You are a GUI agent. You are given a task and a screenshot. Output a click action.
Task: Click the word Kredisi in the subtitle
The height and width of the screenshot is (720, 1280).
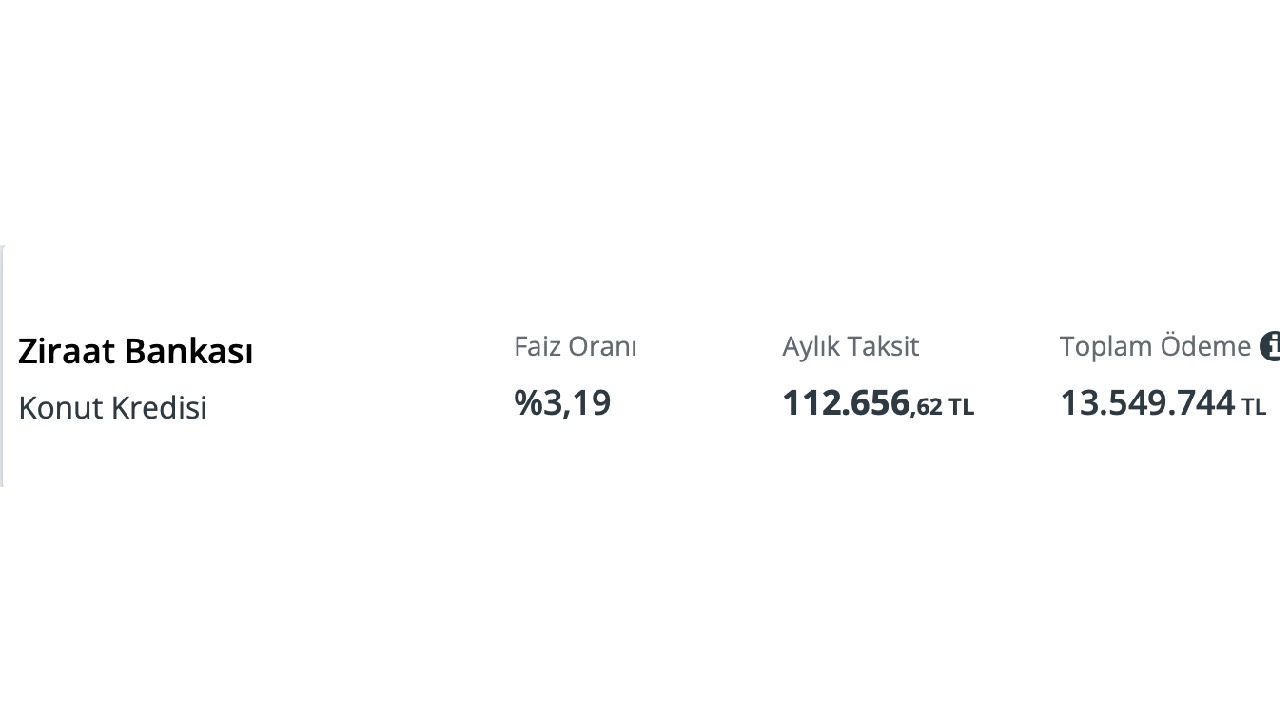[159, 408]
